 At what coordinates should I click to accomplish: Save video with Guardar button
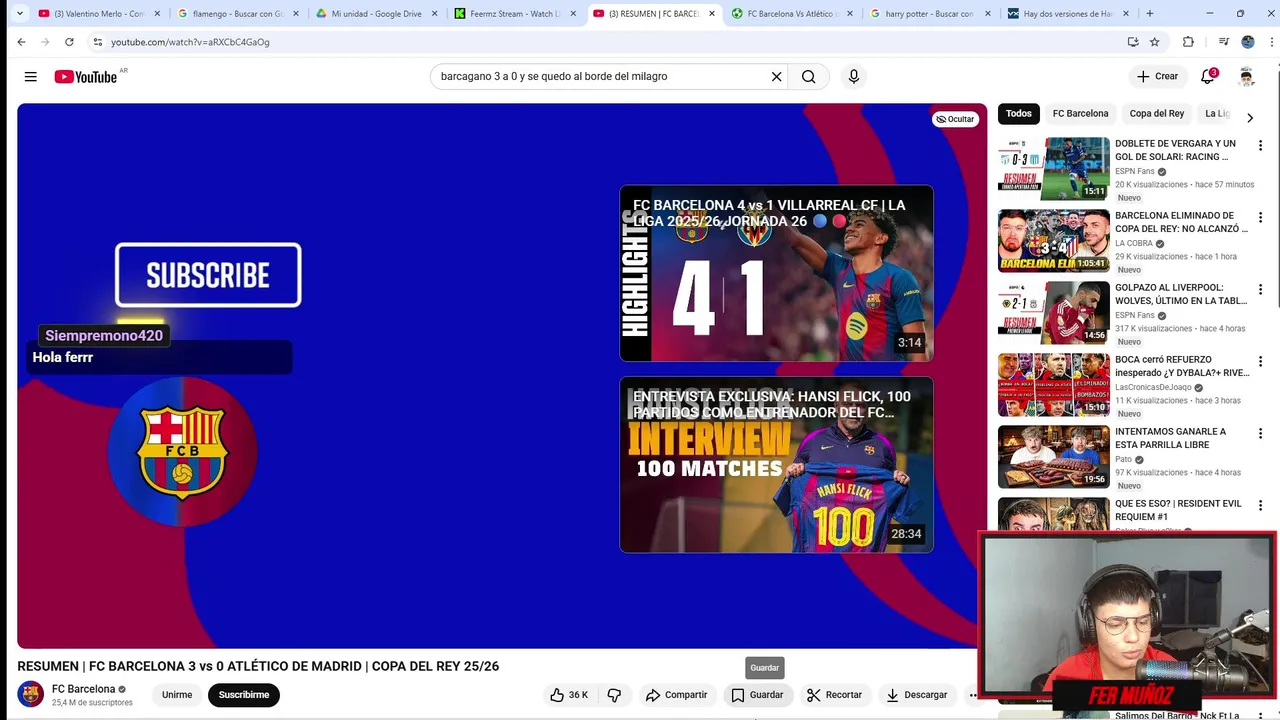tap(757, 695)
